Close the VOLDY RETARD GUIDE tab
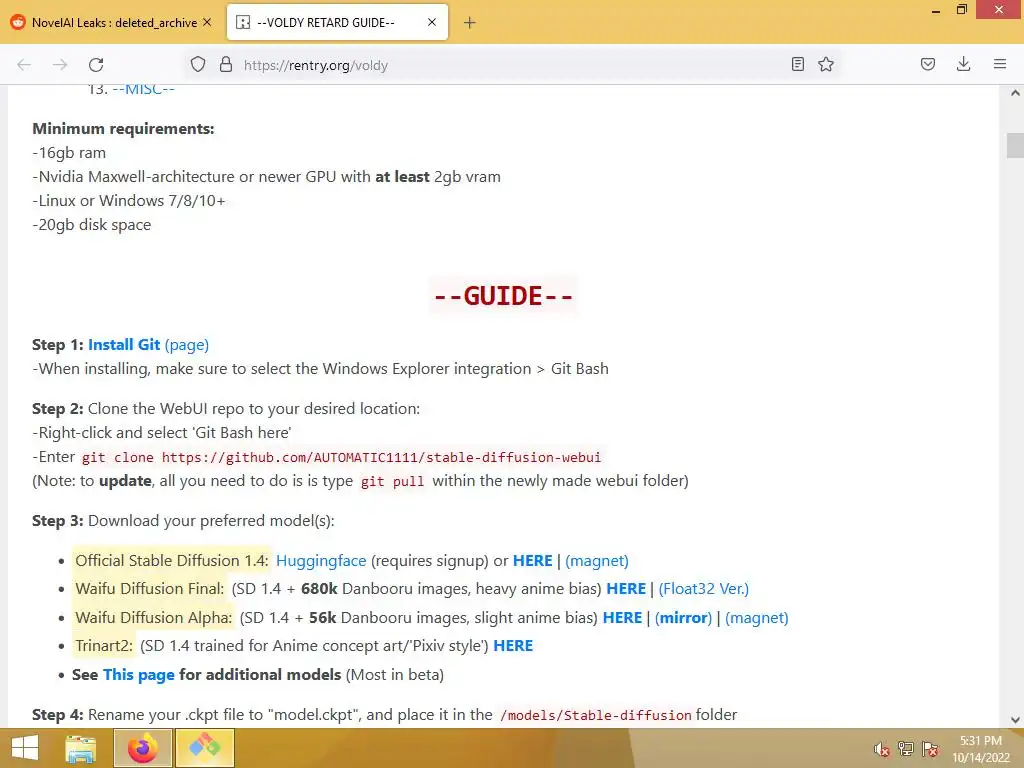This screenshot has height=768, width=1024. pos(432,22)
